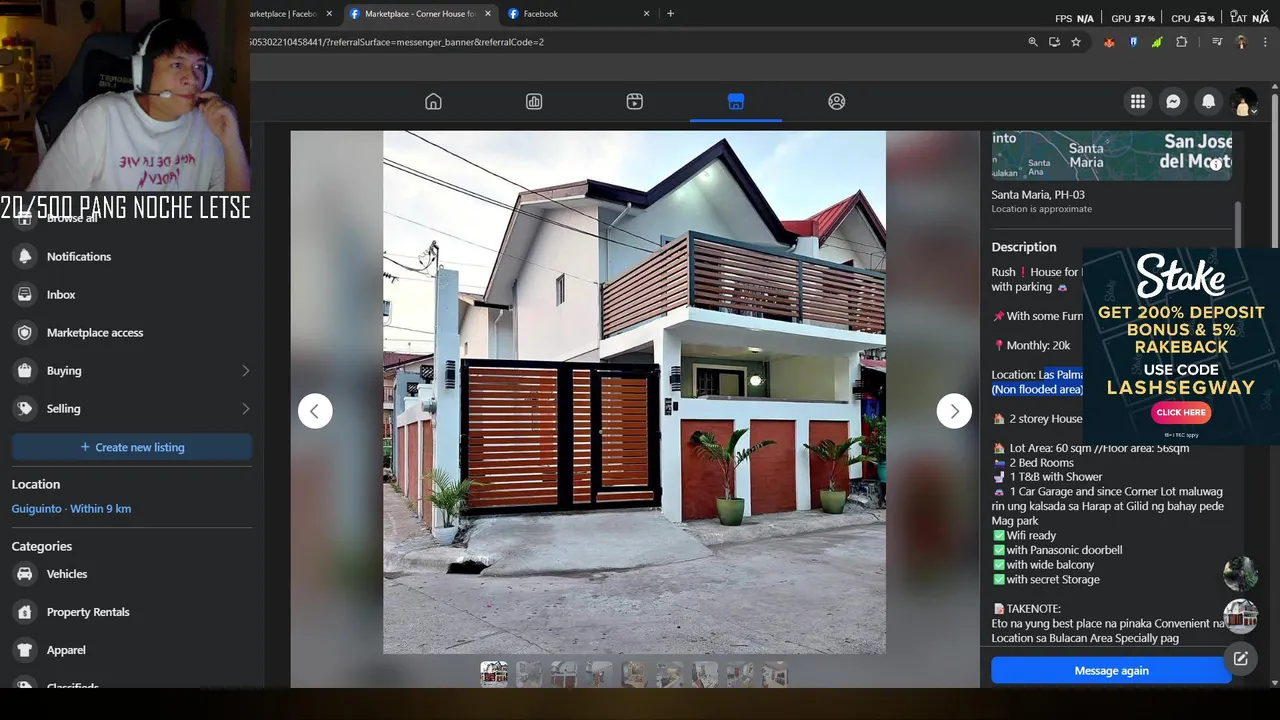
Task: Open Marketplace access in sidebar
Action: tap(132, 333)
